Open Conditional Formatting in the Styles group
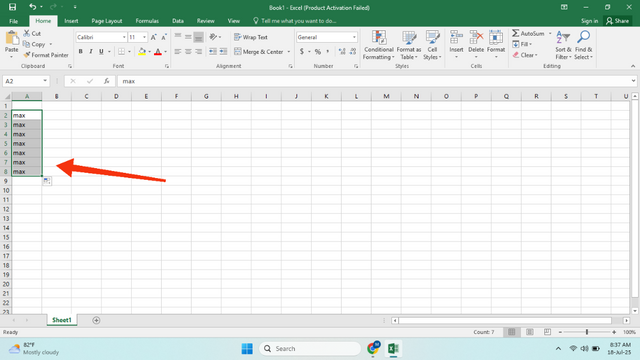Image resolution: width=640 pixels, height=360 pixels. click(379, 45)
